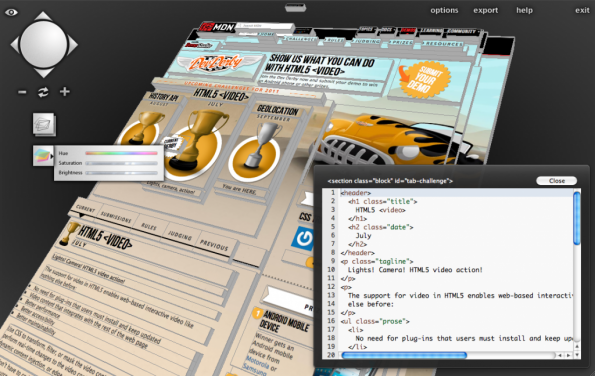Toggle the eye visibility icon

(11, 13)
